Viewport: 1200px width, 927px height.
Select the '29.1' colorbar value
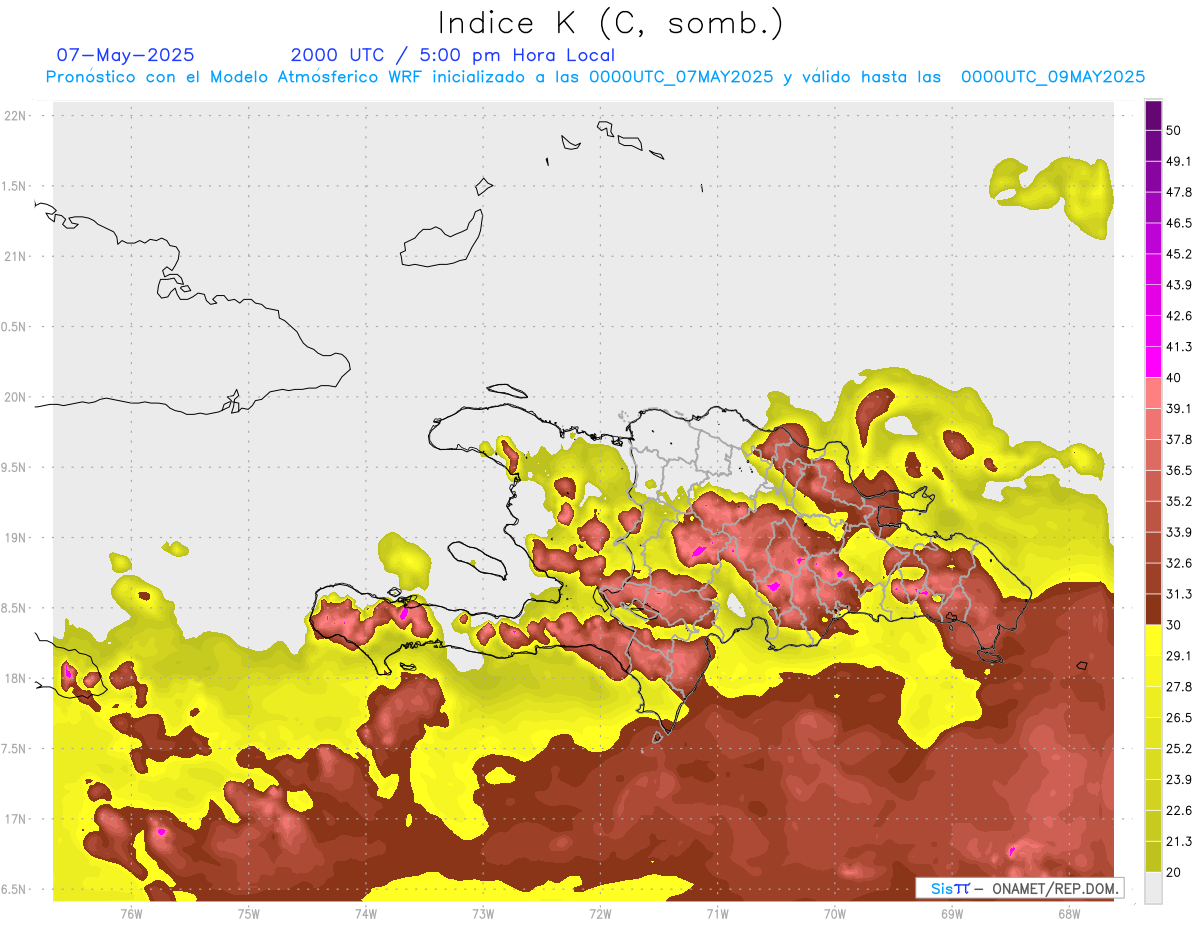(1179, 656)
